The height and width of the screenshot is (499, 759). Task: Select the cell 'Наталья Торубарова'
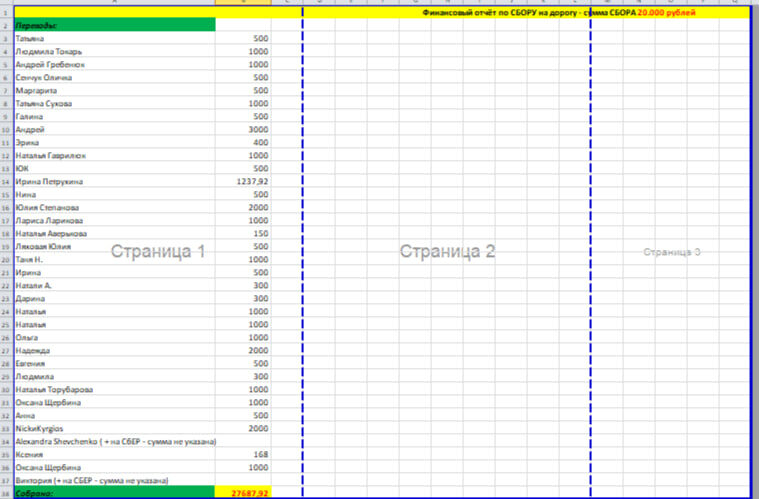point(115,390)
